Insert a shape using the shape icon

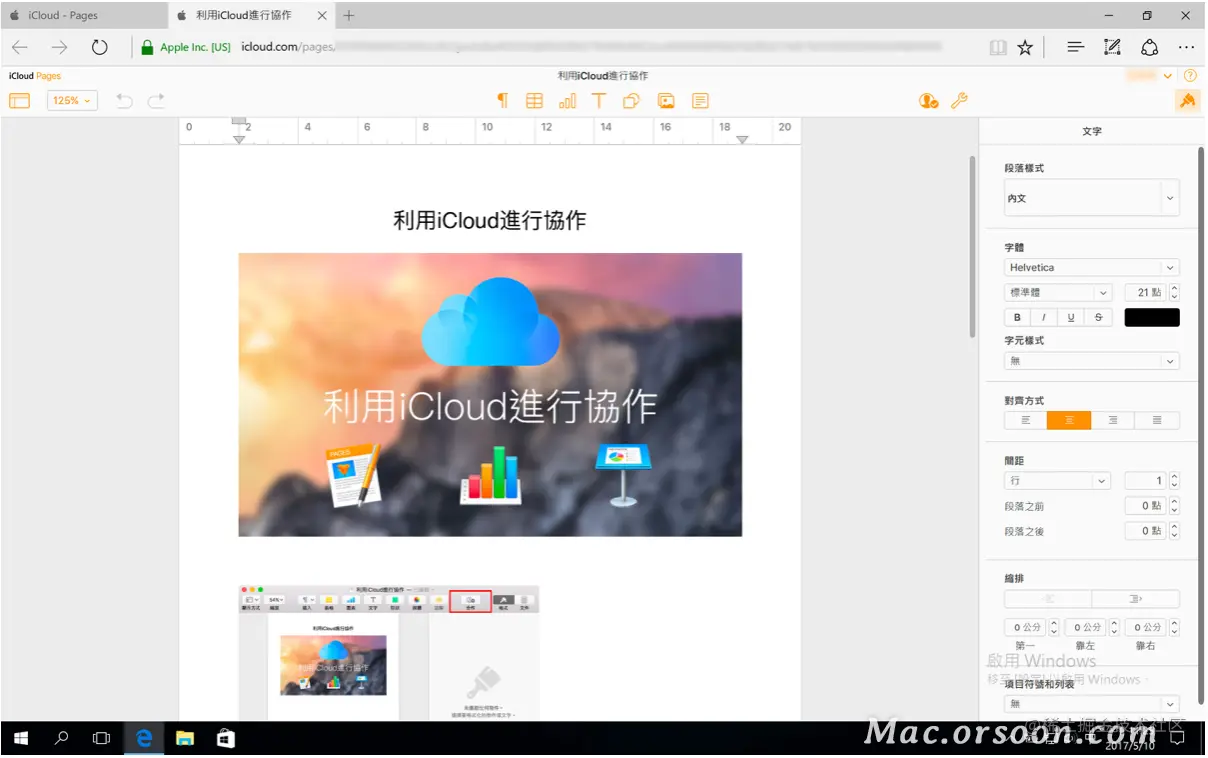(632, 101)
